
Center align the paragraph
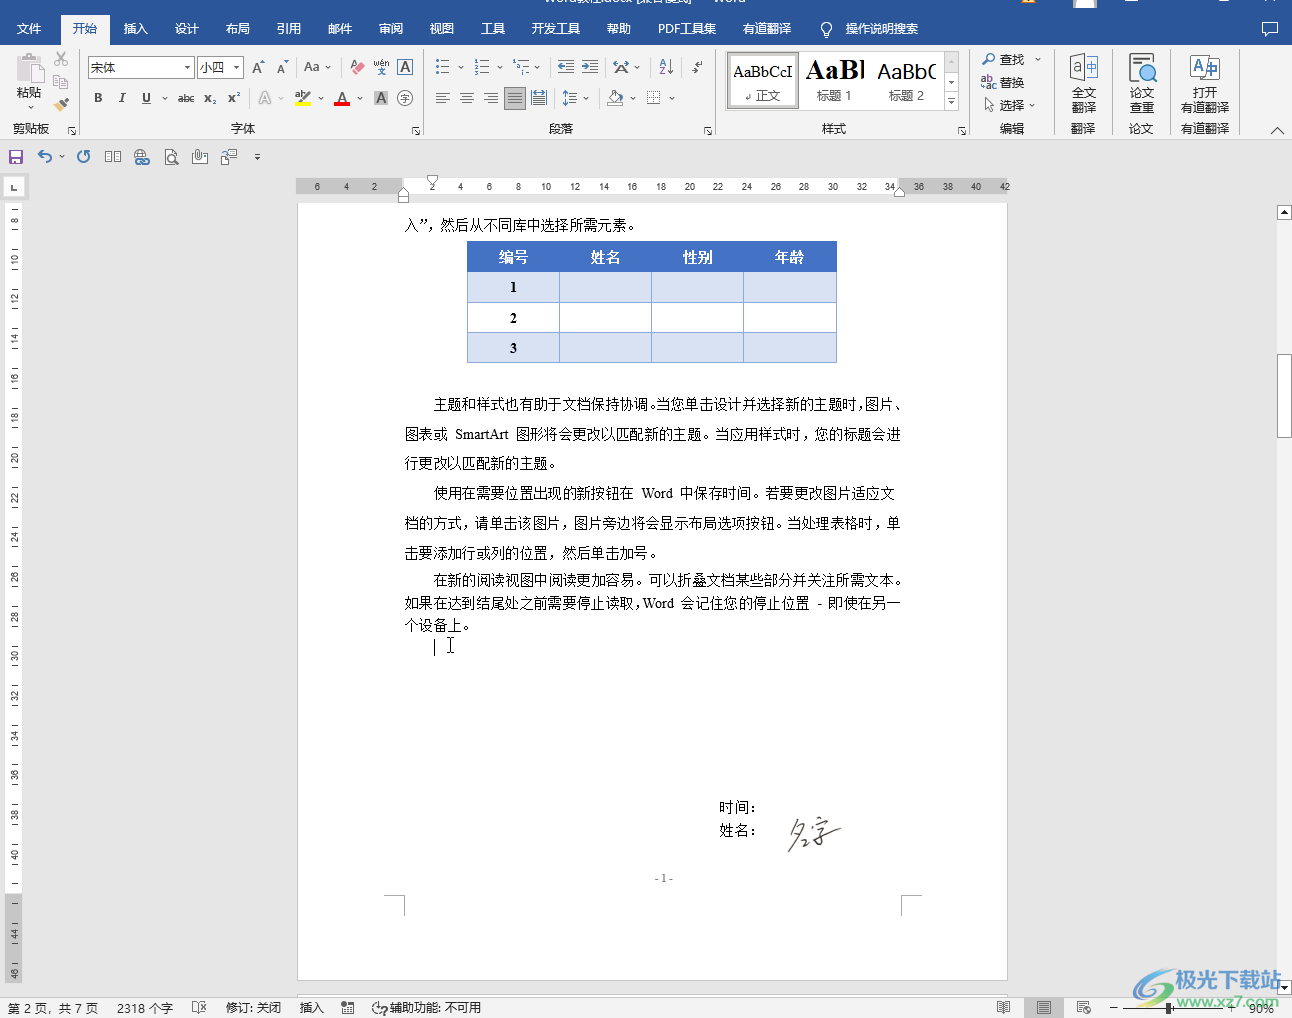pos(467,98)
